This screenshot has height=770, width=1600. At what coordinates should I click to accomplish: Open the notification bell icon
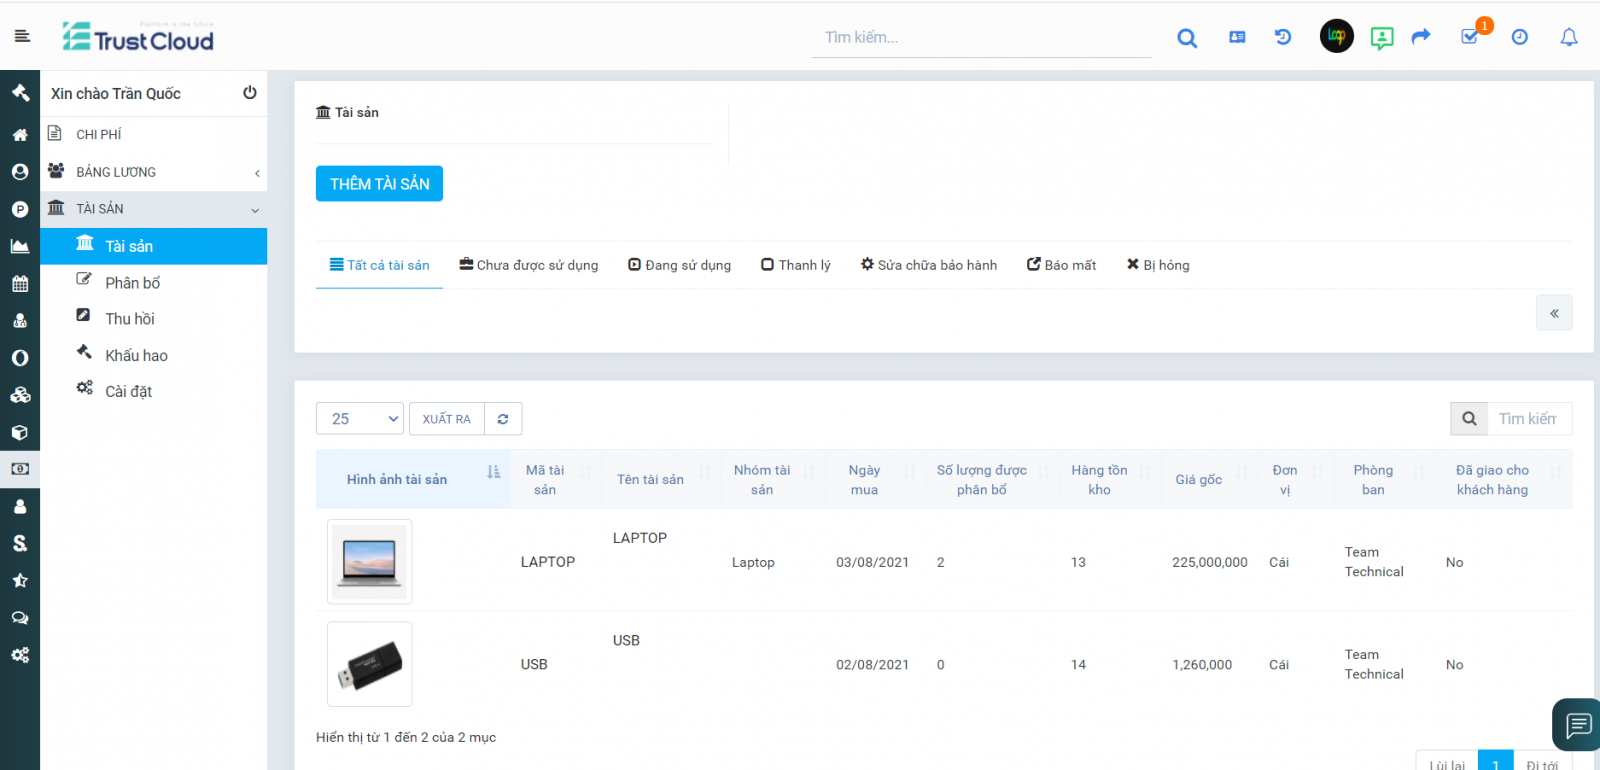coord(1569,37)
